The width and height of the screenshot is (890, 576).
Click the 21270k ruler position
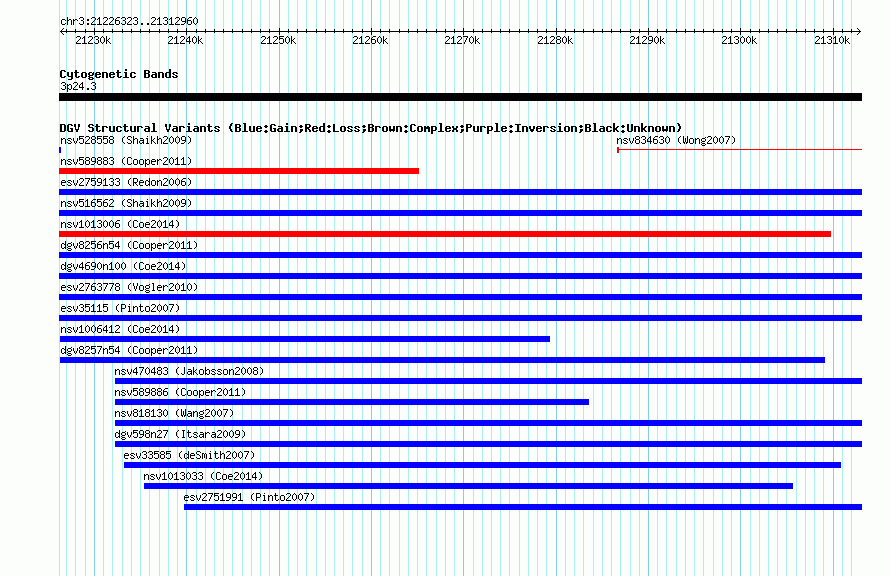[x=462, y=40]
